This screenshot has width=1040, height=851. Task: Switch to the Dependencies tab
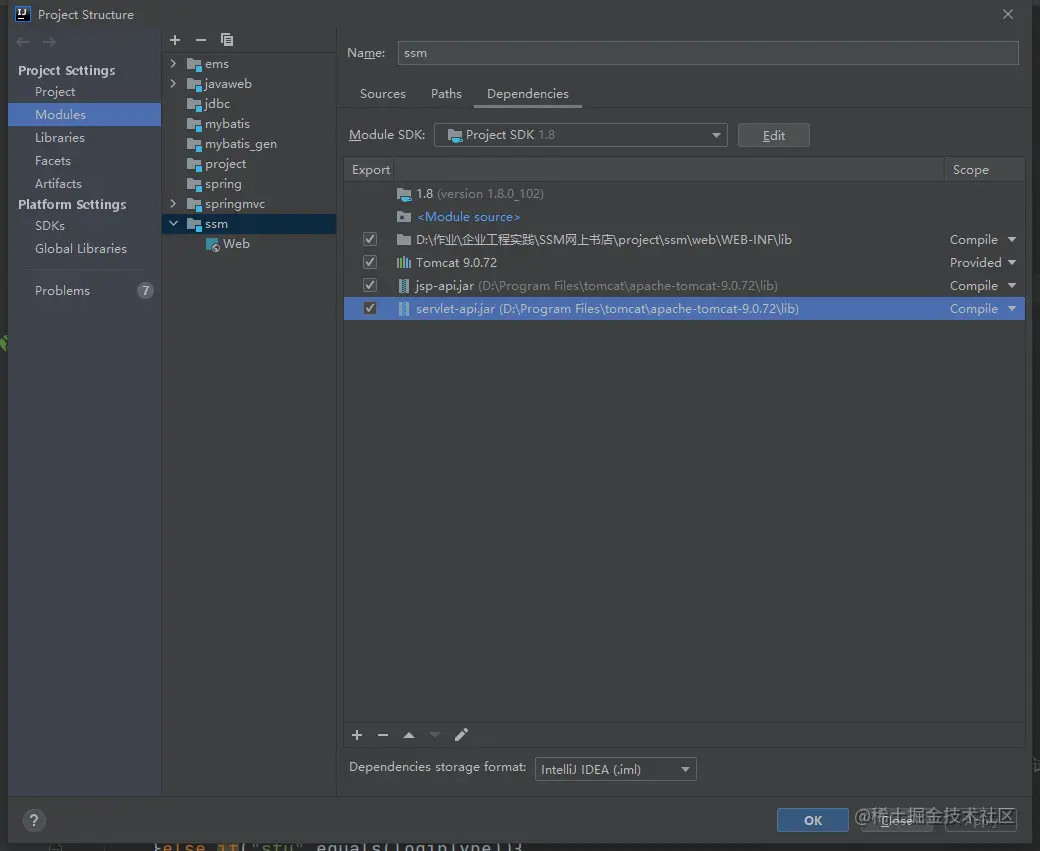pyautogui.click(x=528, y=94)
